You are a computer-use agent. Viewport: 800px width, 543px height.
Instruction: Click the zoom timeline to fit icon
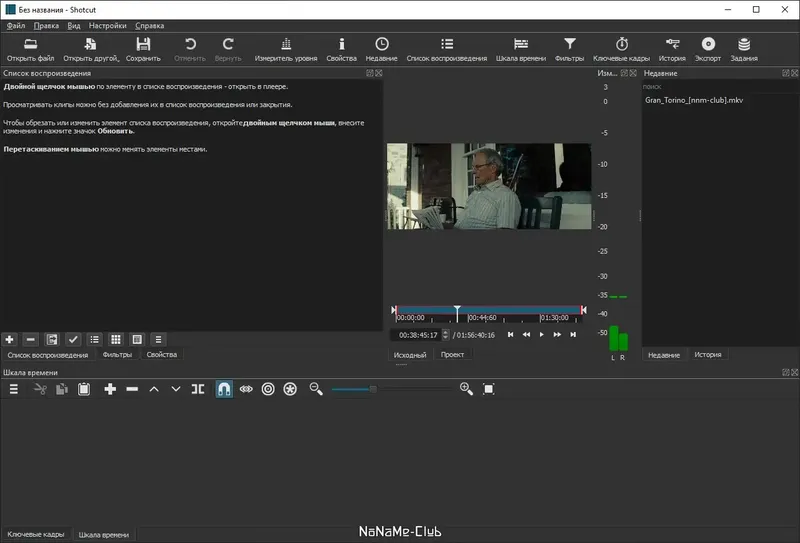[489, 389]
